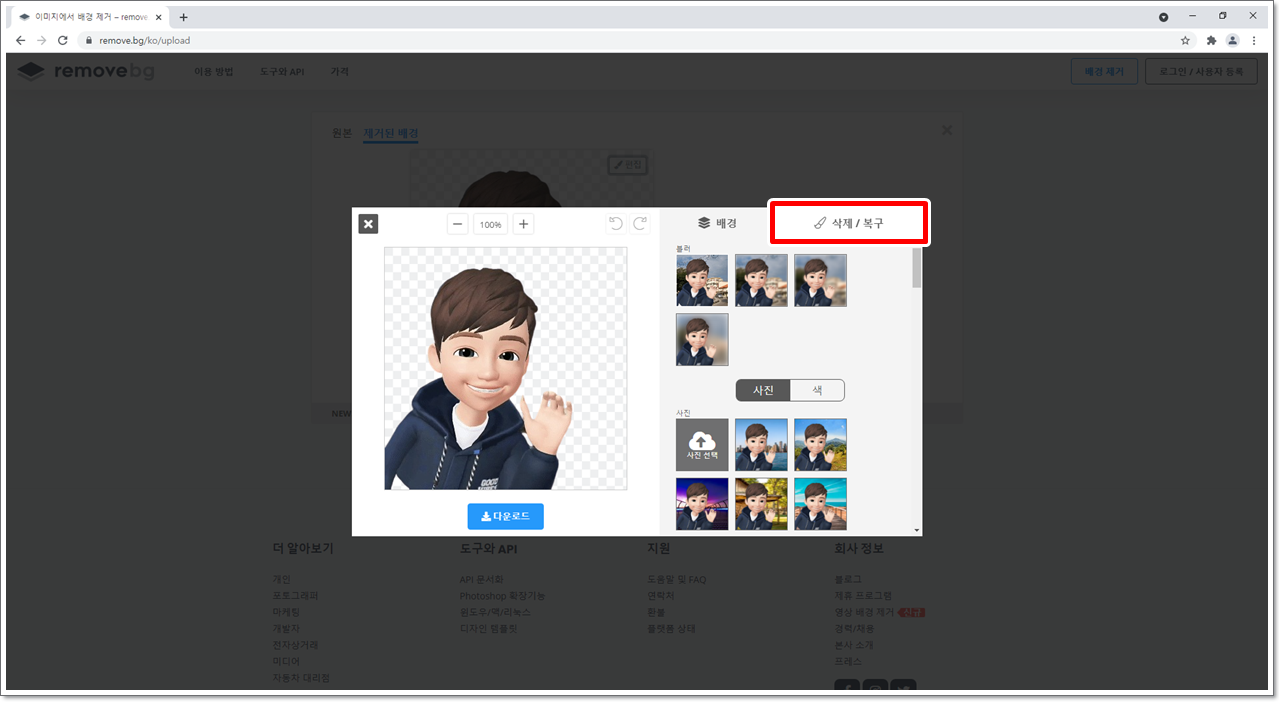Open the 윈도우/맥/리눅스 footer link
The width and height of the screenshot is (1280, 702).
point(495,611)
